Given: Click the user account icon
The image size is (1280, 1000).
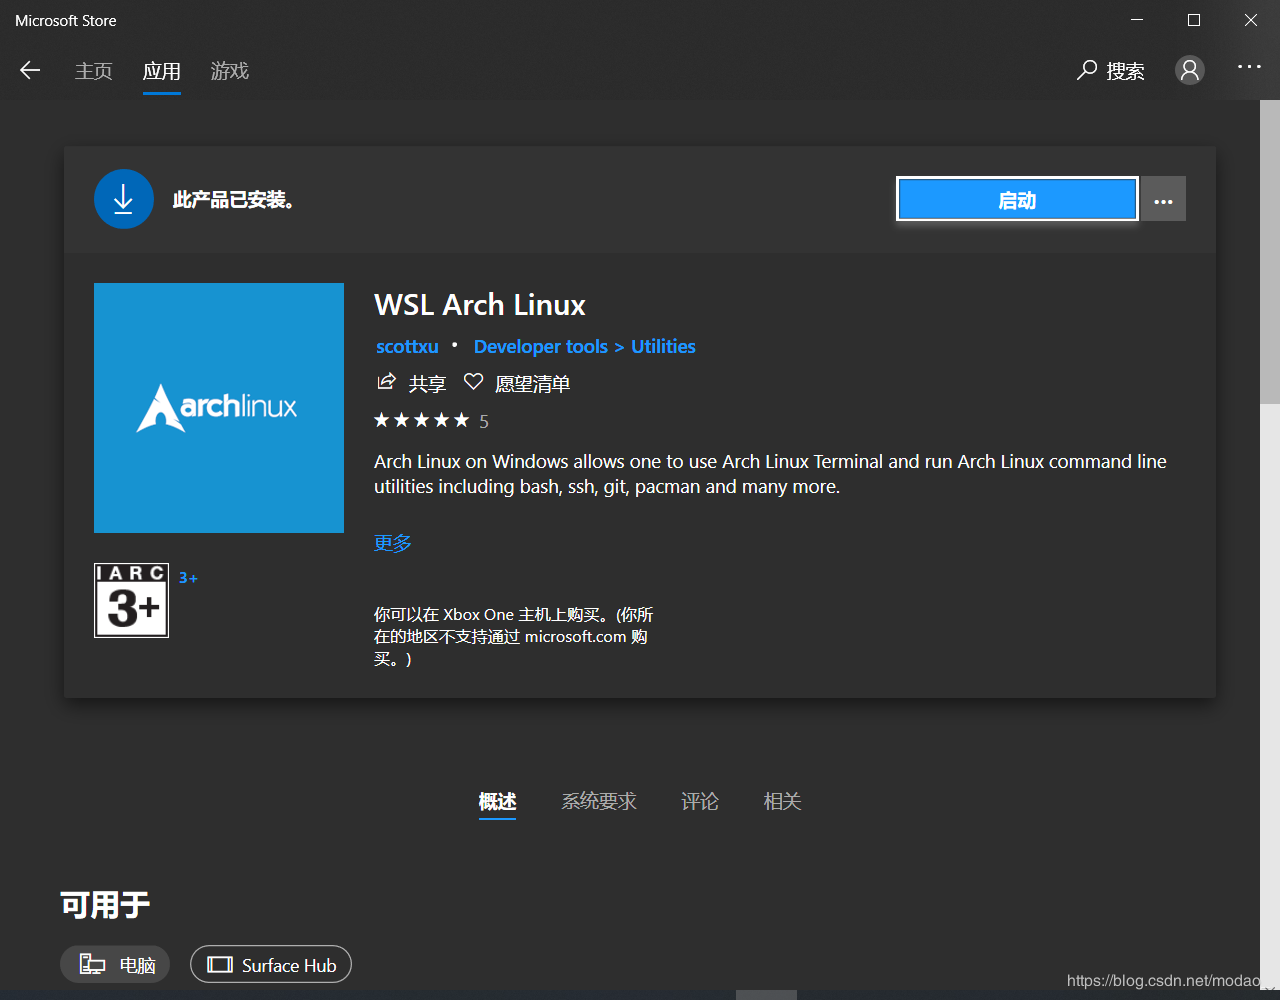Looking at the screenshot, I should (1189, 70).
